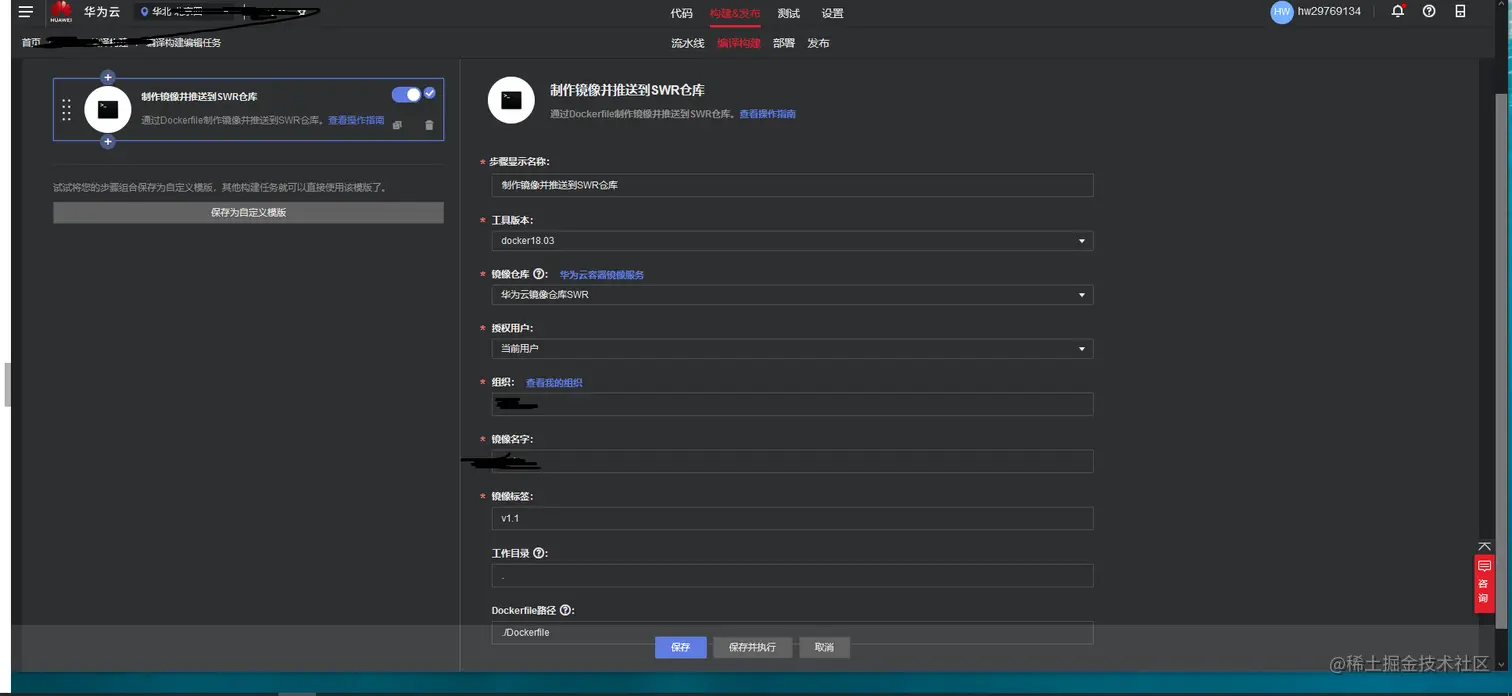Viewport: 1512px width, 696px height.
Task: Switch to the 构建&发布 tab
Action: pyautogui.click(x=735, y=13)
